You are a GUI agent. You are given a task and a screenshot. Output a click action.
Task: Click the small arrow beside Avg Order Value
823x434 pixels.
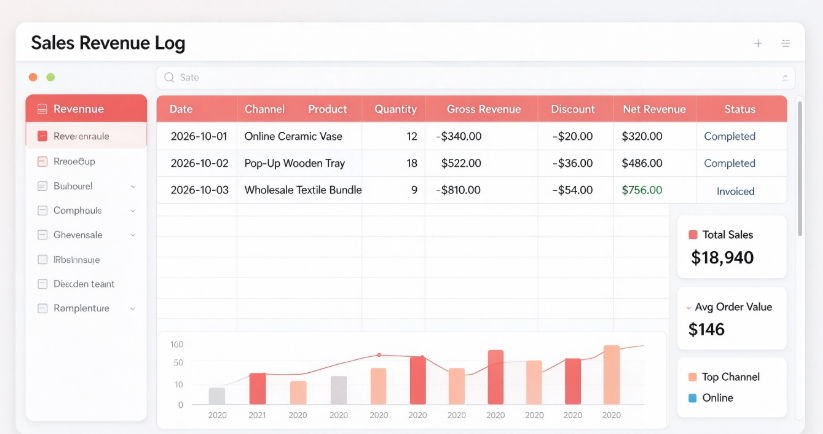click(x=689, y=308)
